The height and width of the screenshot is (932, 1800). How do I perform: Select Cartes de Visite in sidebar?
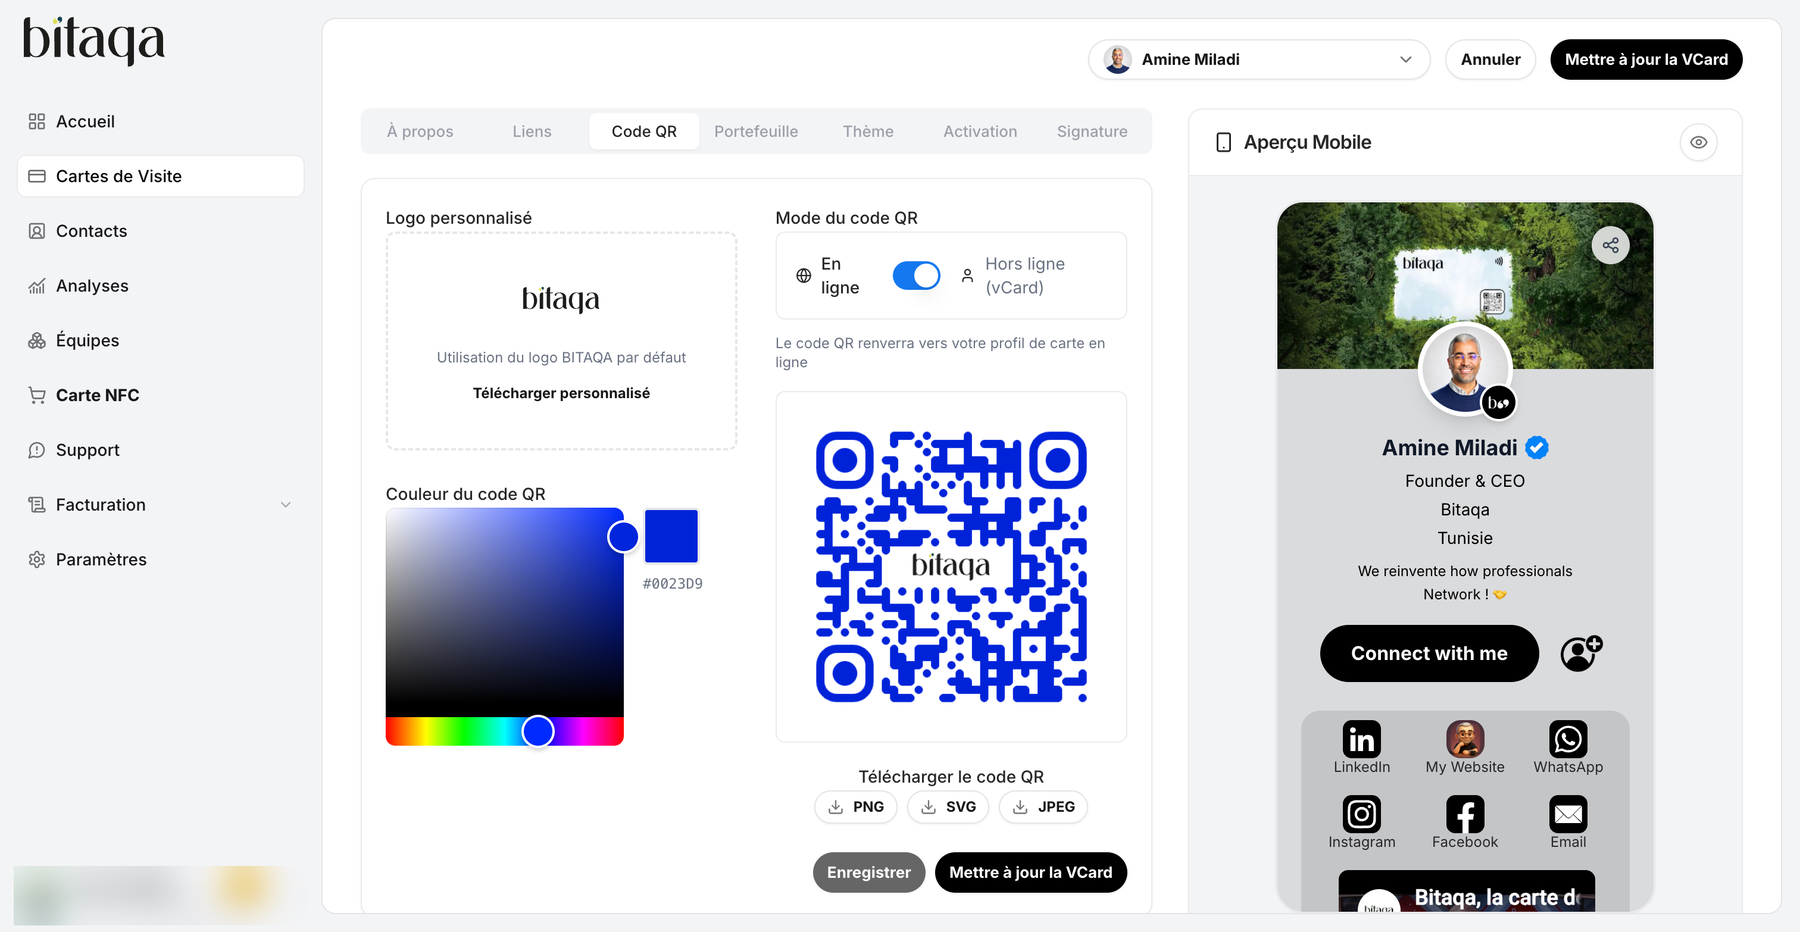coord(160,176)
